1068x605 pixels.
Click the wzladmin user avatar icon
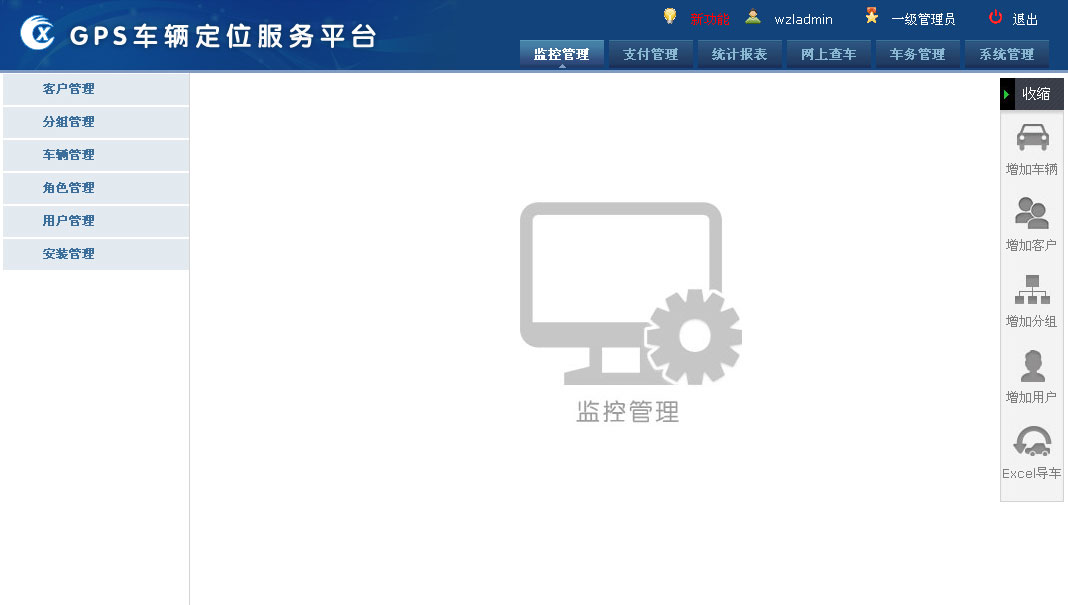pos(753,17)
